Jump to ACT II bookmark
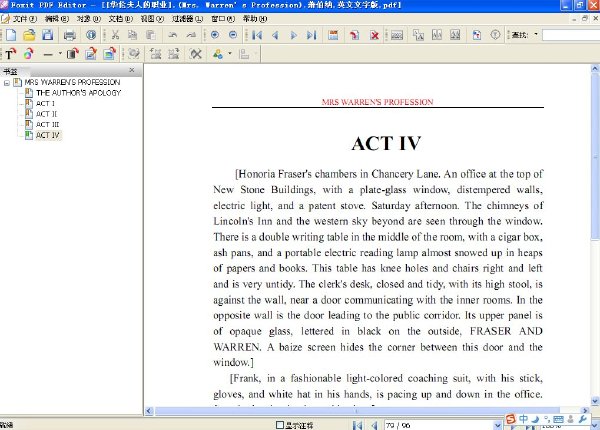Viewport: 600px width, 430px height. pyautogui.click(x=46, y=114)
